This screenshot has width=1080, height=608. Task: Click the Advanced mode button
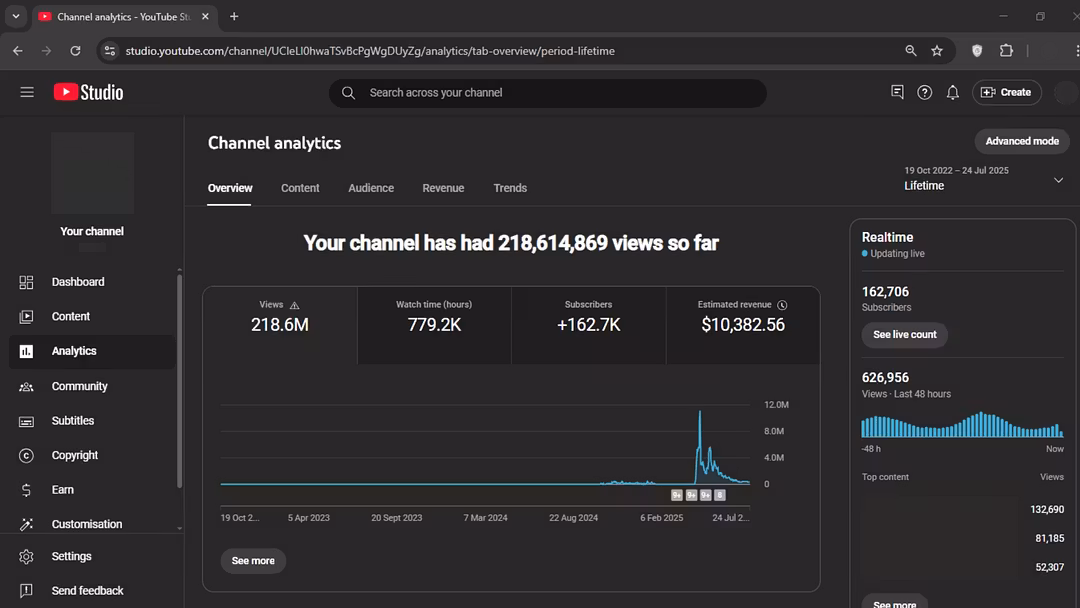point(1021,141)
